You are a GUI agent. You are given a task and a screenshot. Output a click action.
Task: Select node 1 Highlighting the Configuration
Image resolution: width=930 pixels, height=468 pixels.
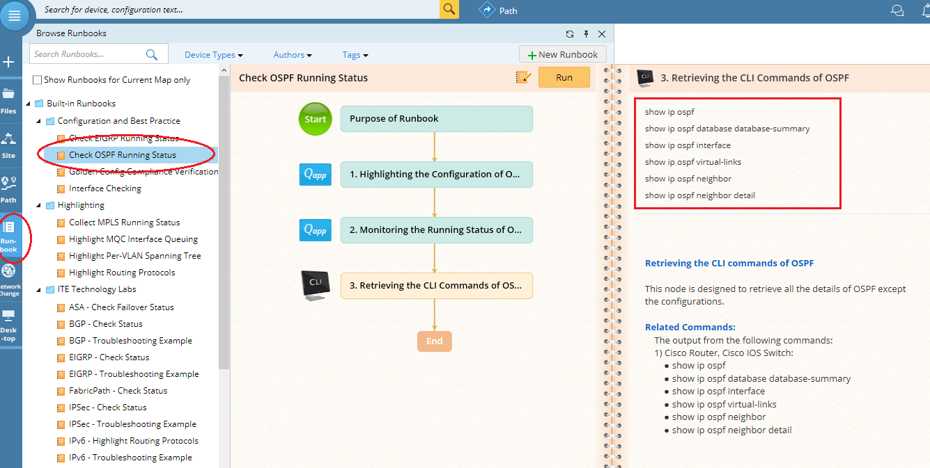(x=437, y=174)
